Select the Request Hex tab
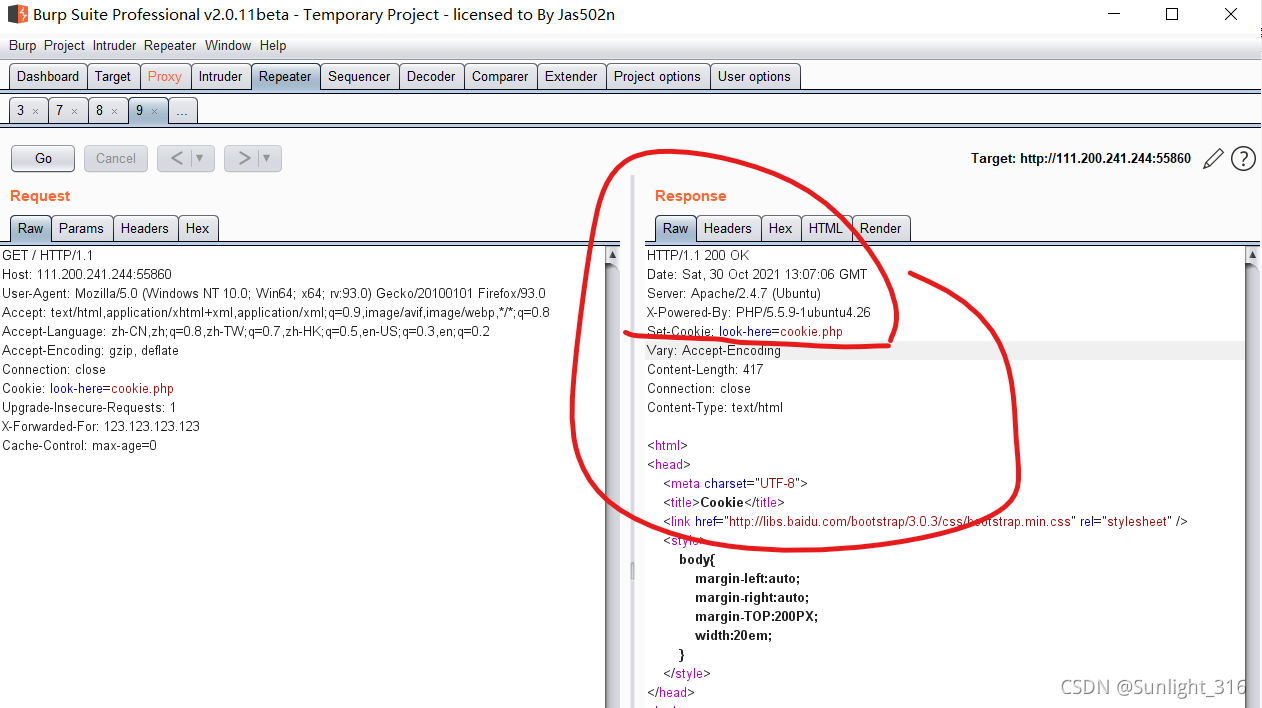The width and height of the screenshot is (1262, 708). [x=198, y=228]
